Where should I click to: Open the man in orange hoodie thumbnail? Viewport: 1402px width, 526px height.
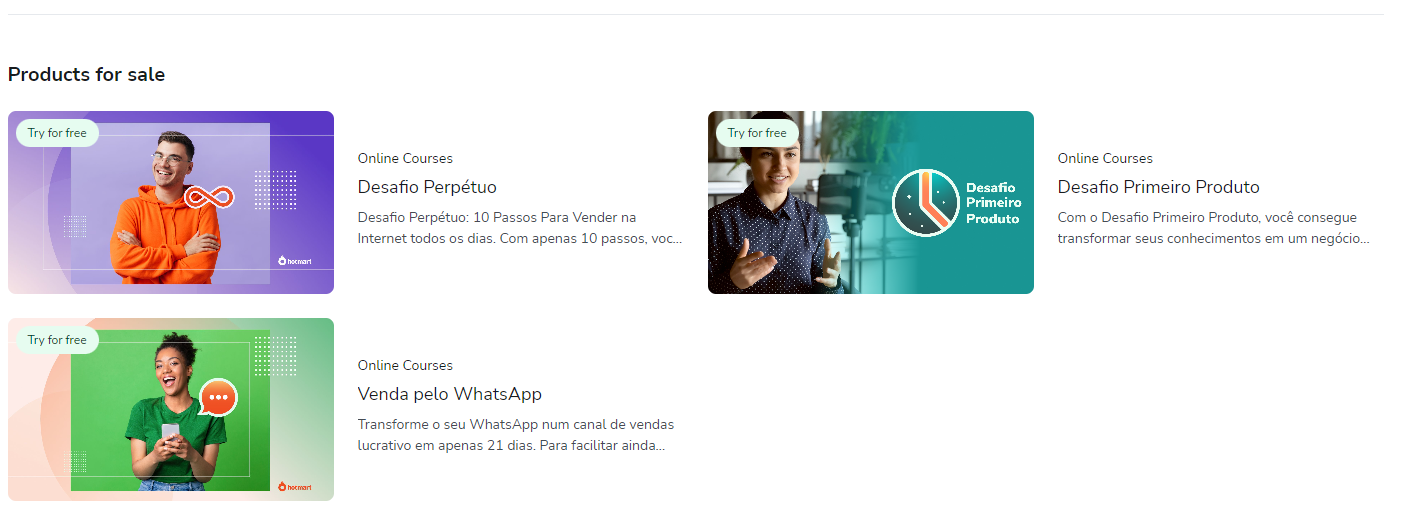pyautogui.click(x=171, y=202)
